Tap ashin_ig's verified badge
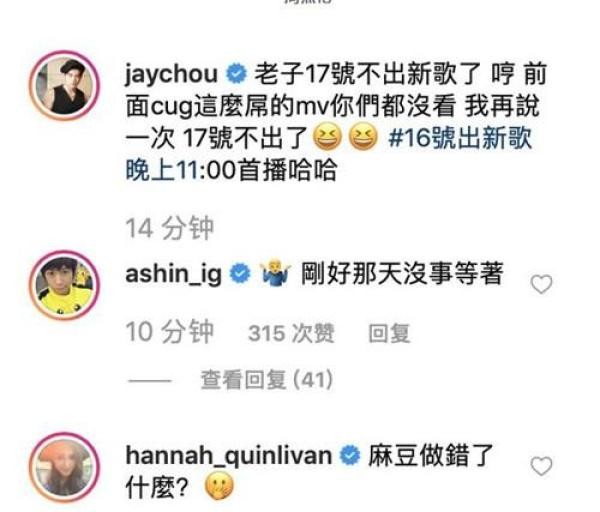This screenshot has width=600, height=512. pyautogui.click(x=240, y=274)
